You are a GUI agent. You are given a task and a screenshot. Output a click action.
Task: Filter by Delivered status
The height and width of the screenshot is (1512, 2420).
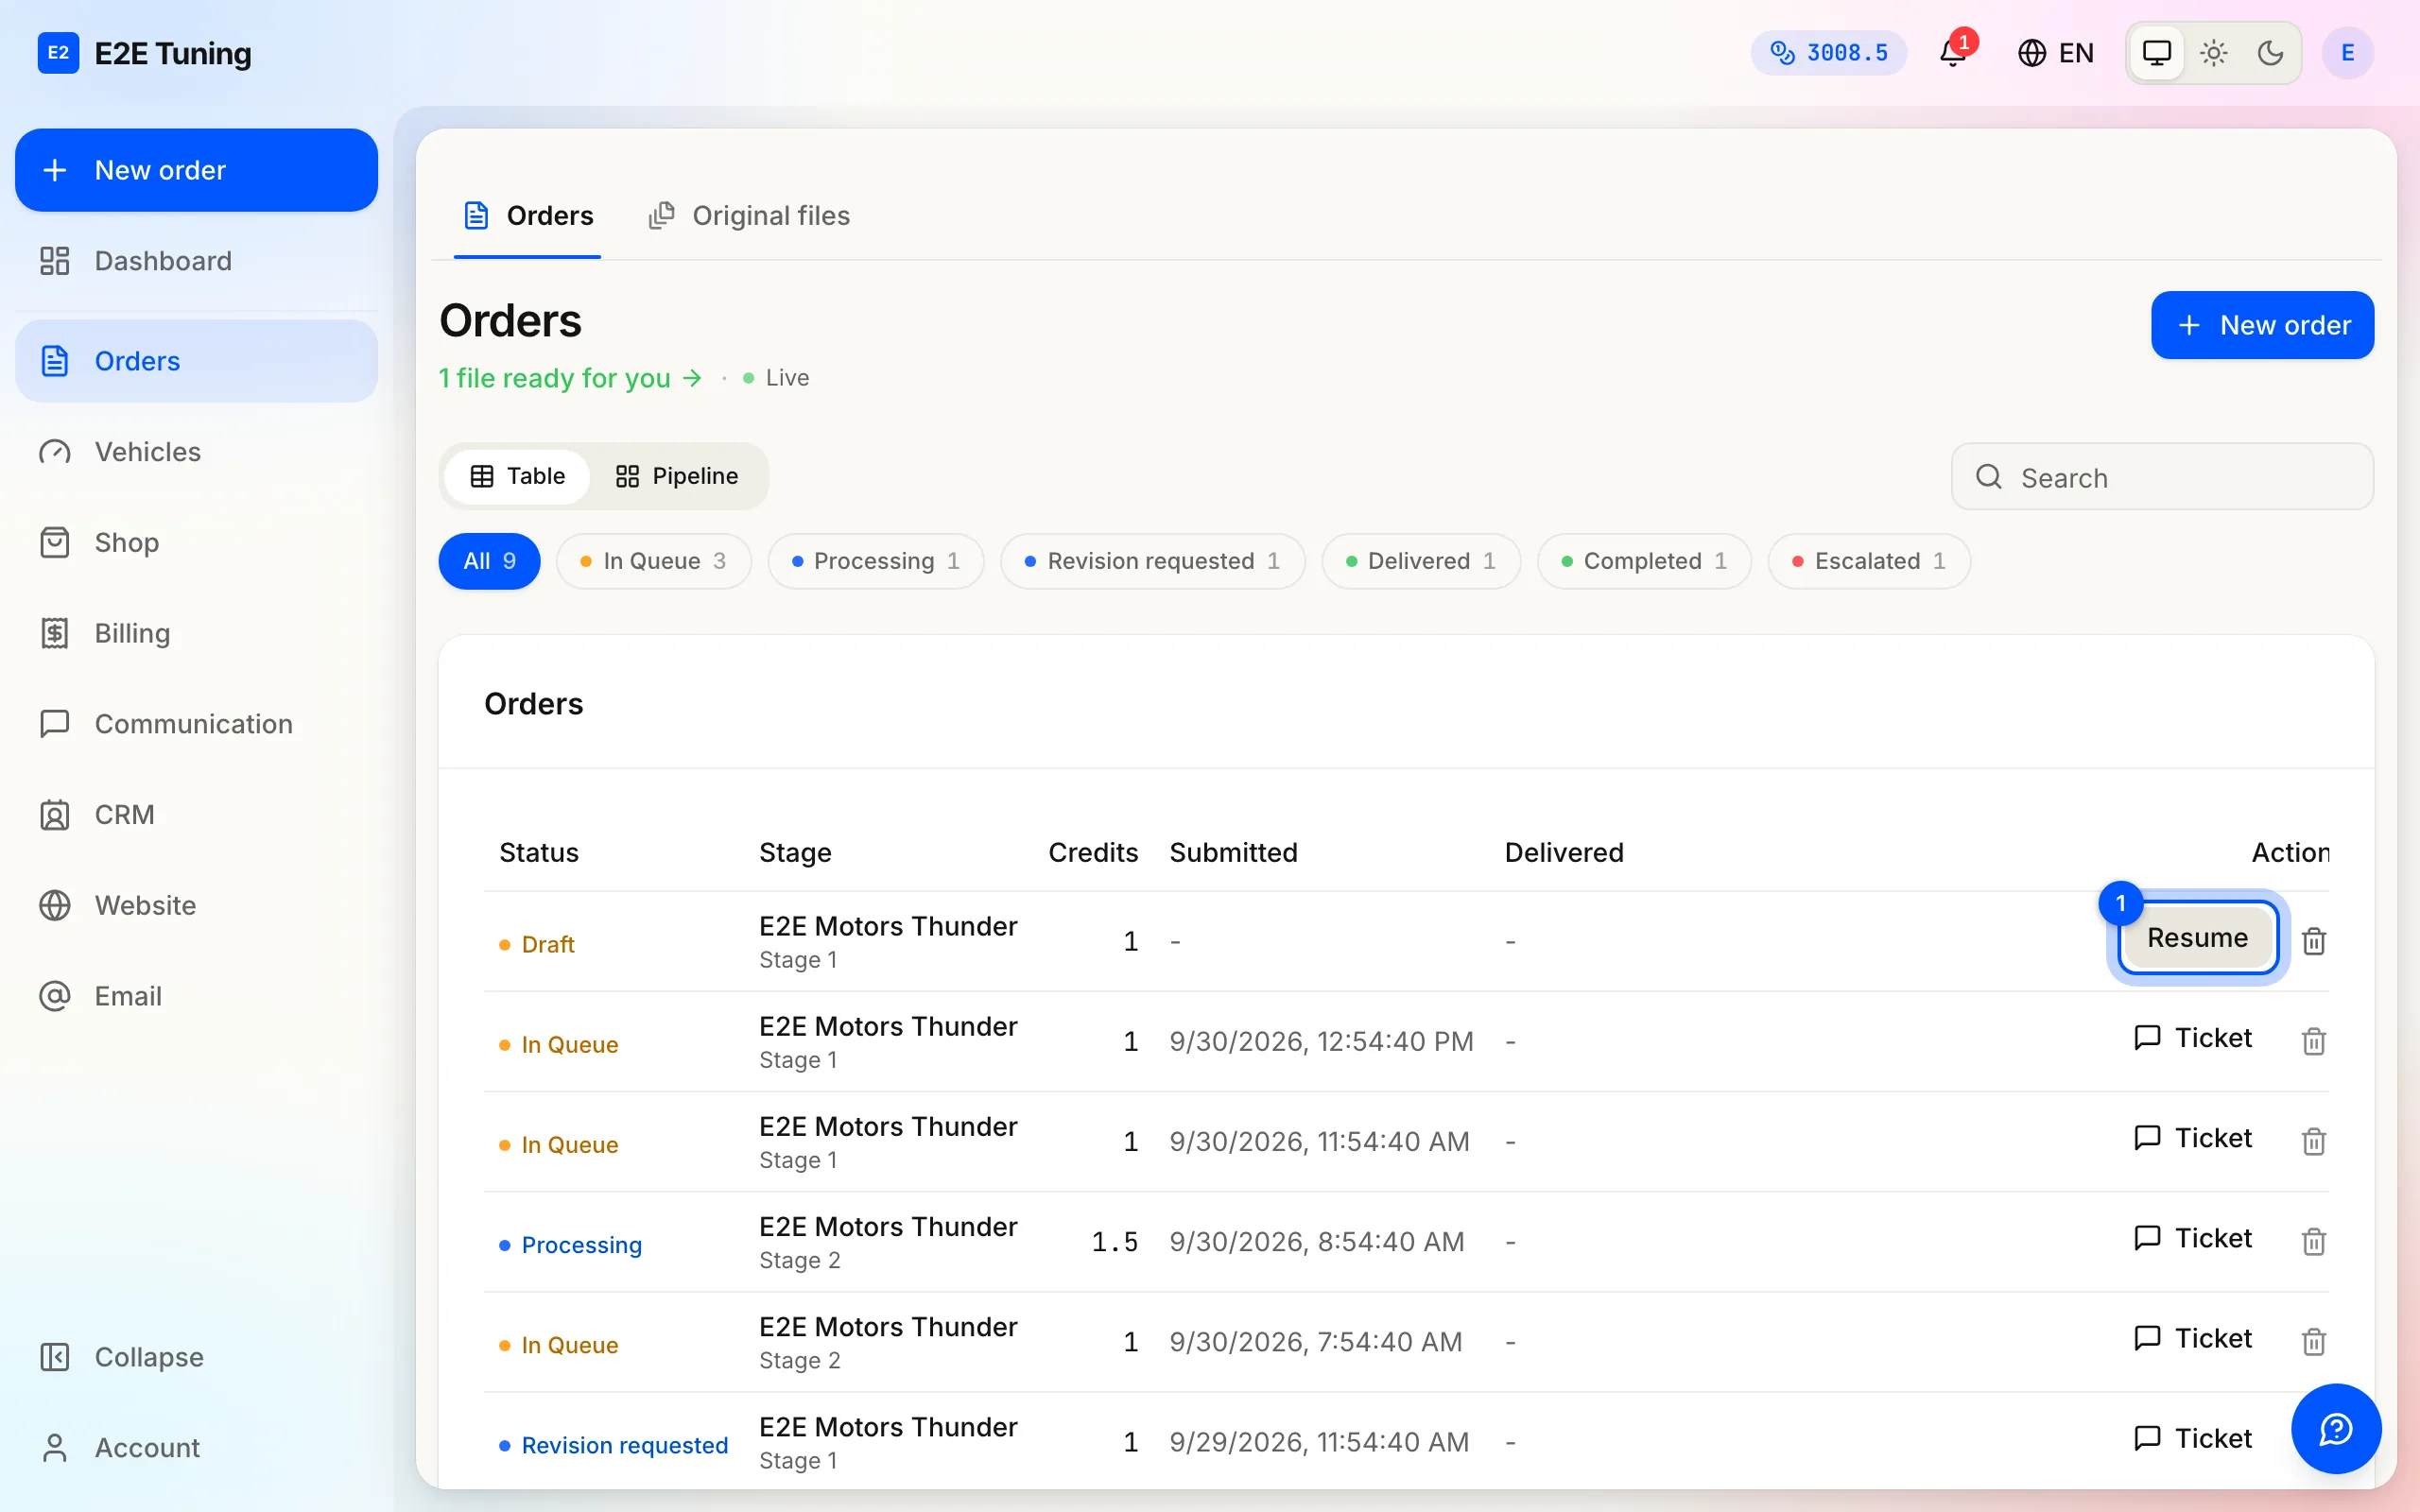pyautogui.click(x=1421, y=561)
